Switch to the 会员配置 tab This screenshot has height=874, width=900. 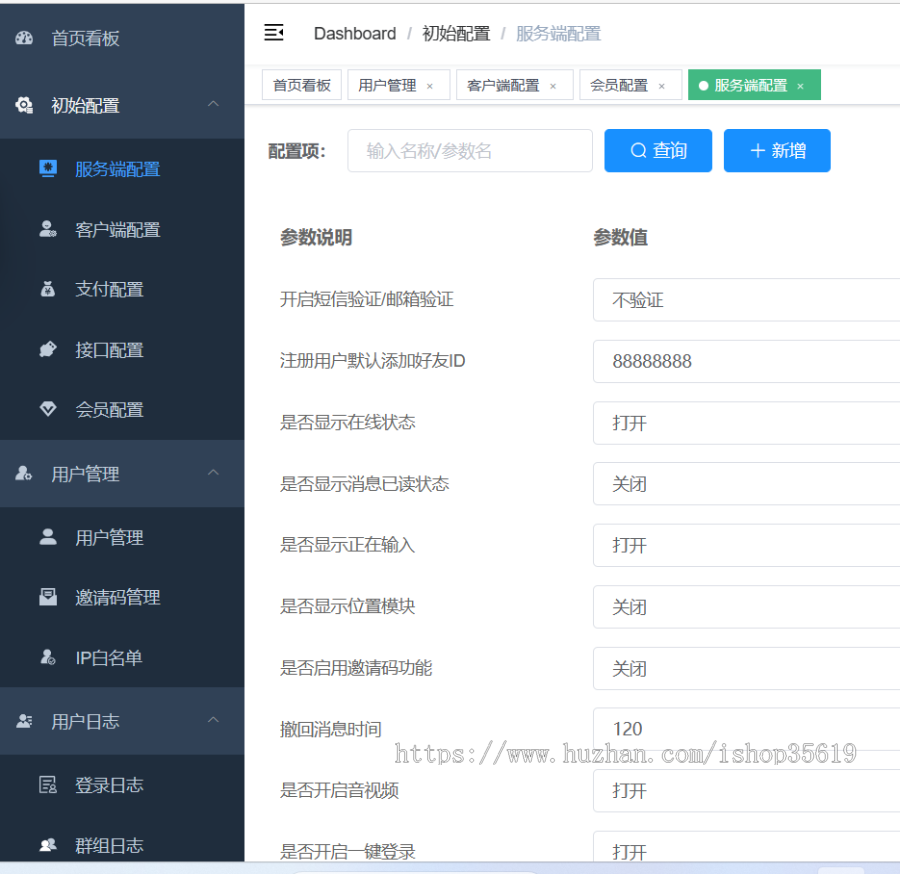(x=630, y=85)
